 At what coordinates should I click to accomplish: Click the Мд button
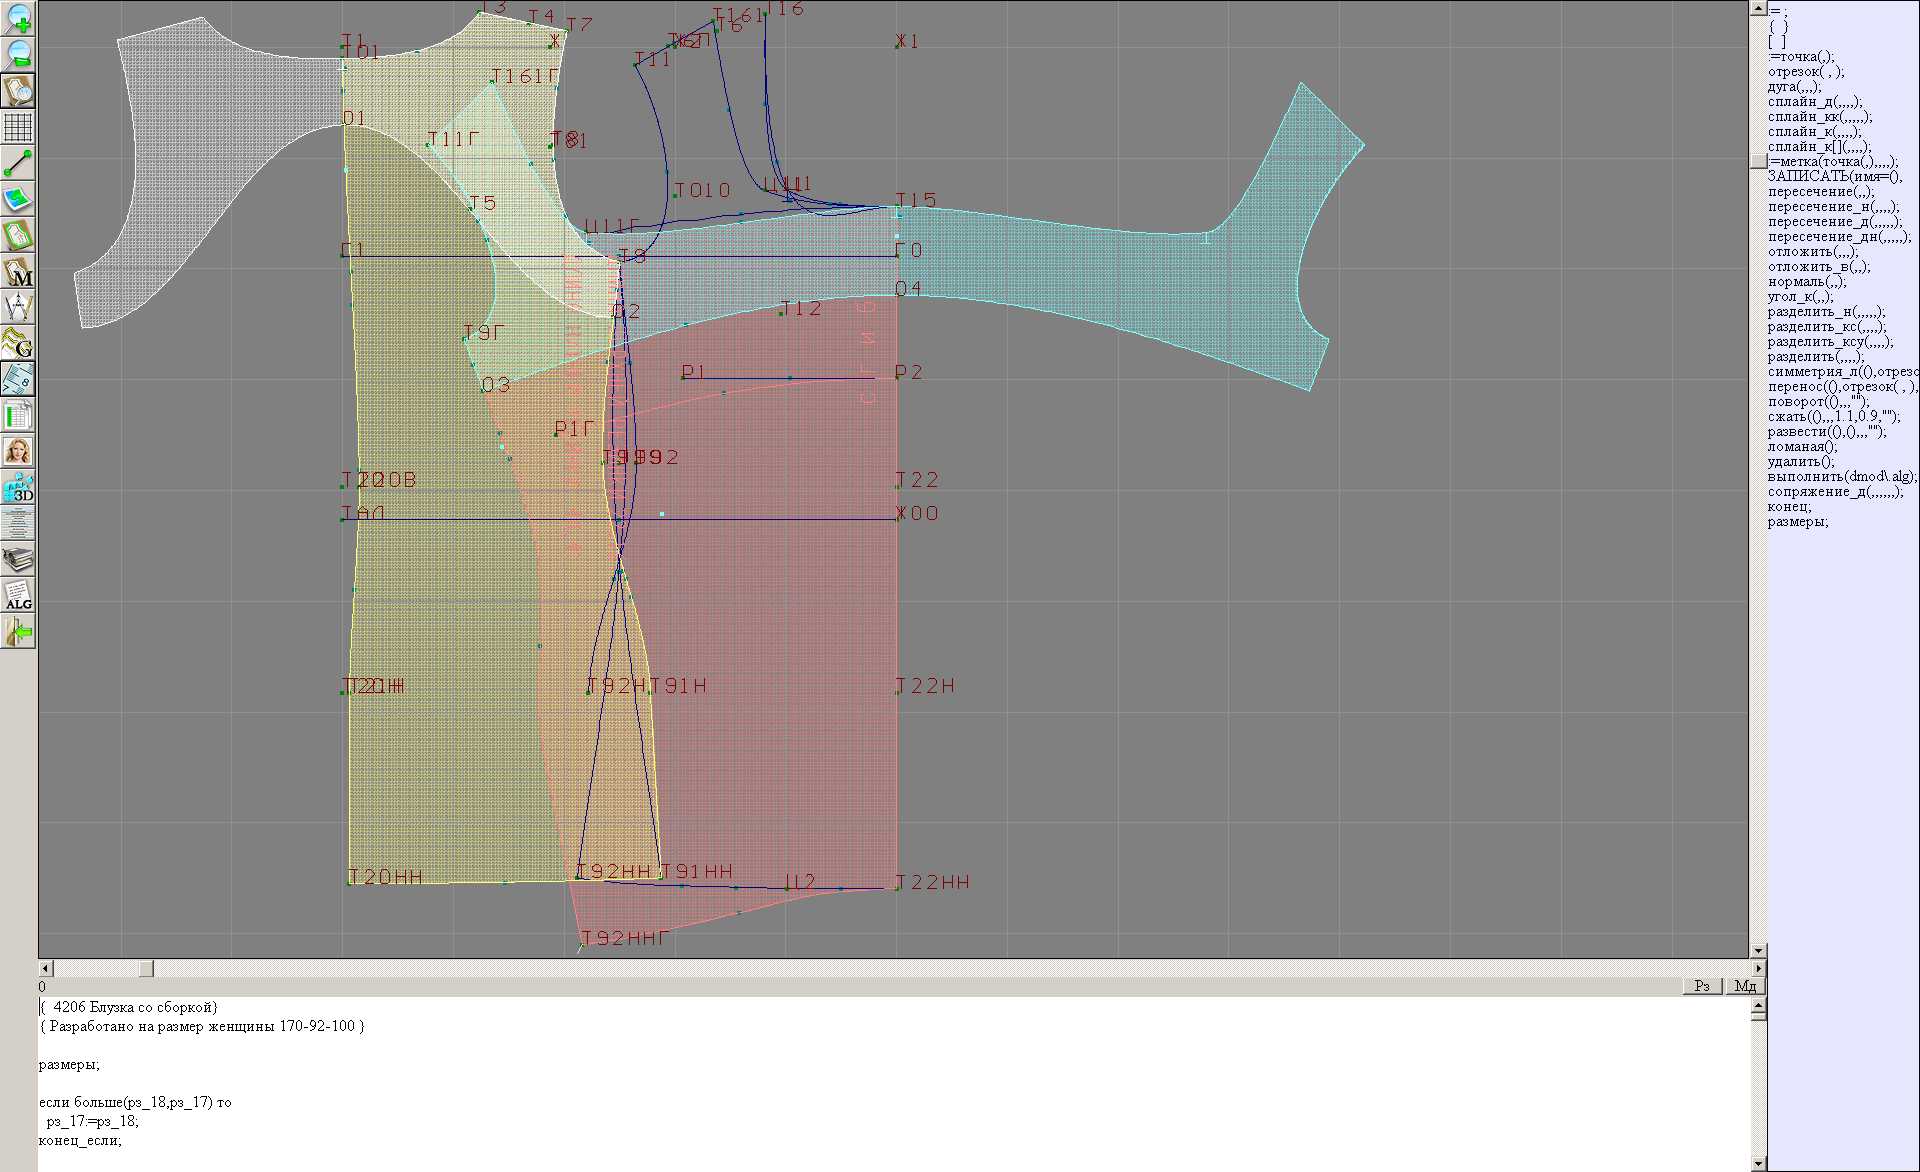1744,986
